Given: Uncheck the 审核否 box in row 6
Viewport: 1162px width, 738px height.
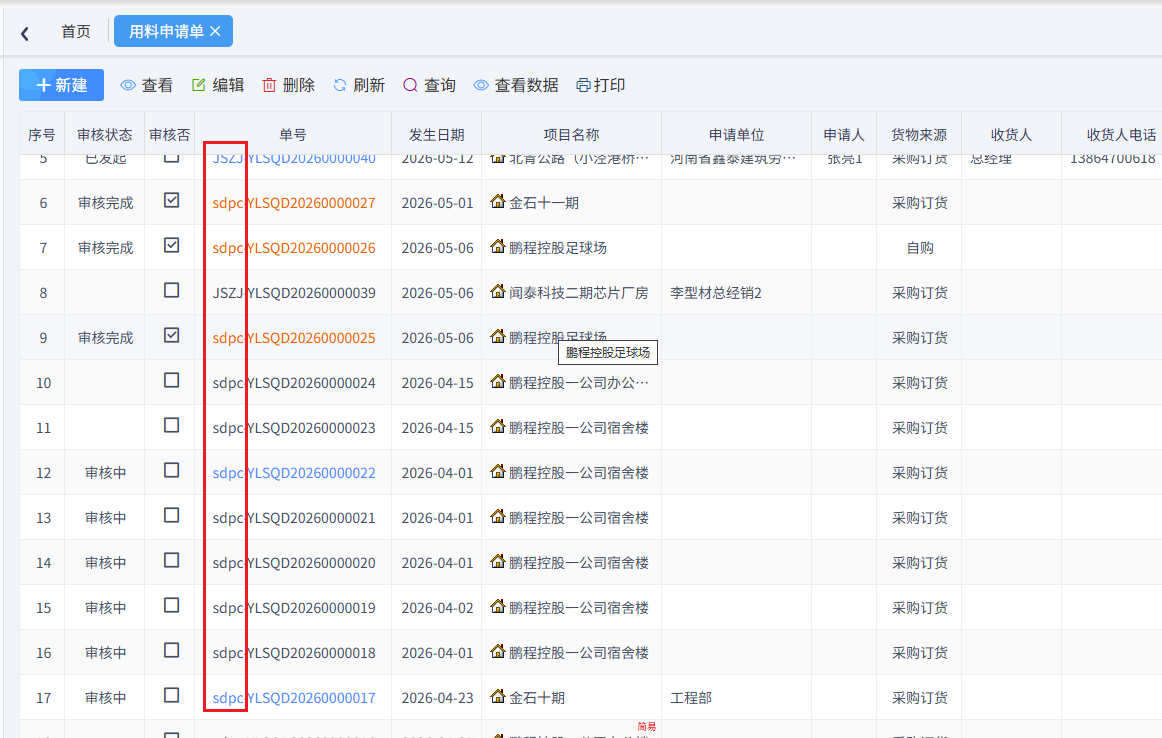Looking at the screenshot, I should (171, 200).
